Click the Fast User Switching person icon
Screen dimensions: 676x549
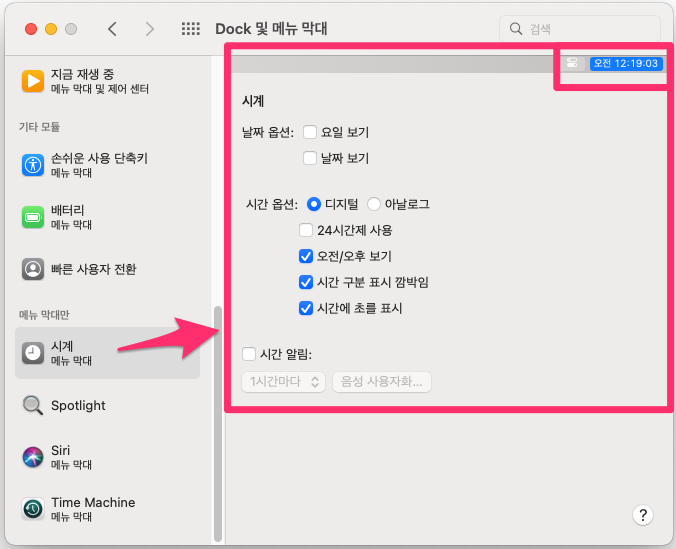pyautogui.click(x=33, y=269)
